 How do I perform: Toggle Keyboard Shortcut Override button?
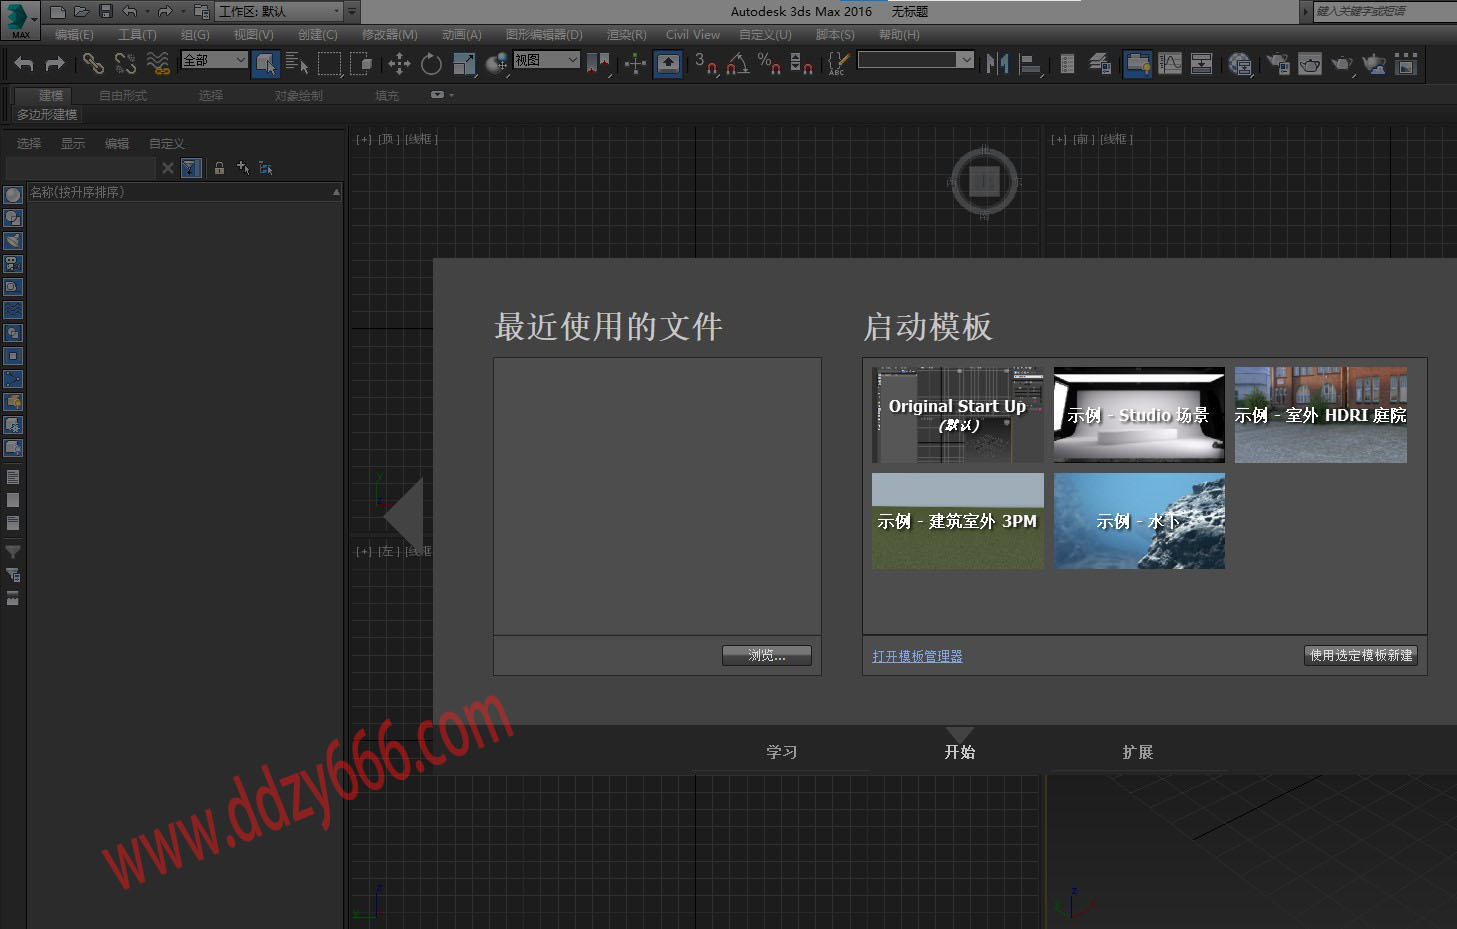click(x=668, y=64)
